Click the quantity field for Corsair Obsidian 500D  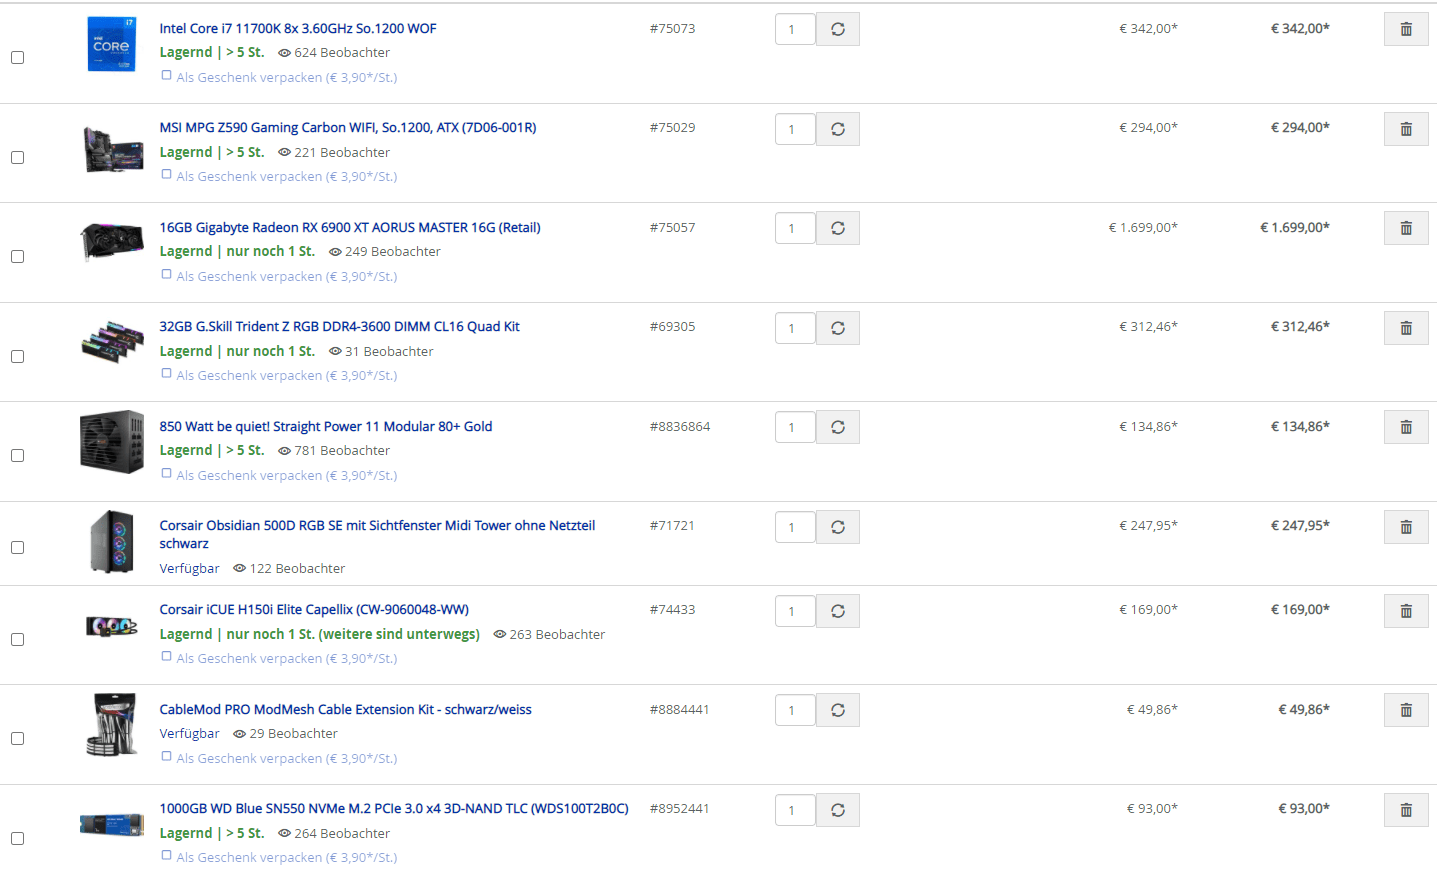795,527
